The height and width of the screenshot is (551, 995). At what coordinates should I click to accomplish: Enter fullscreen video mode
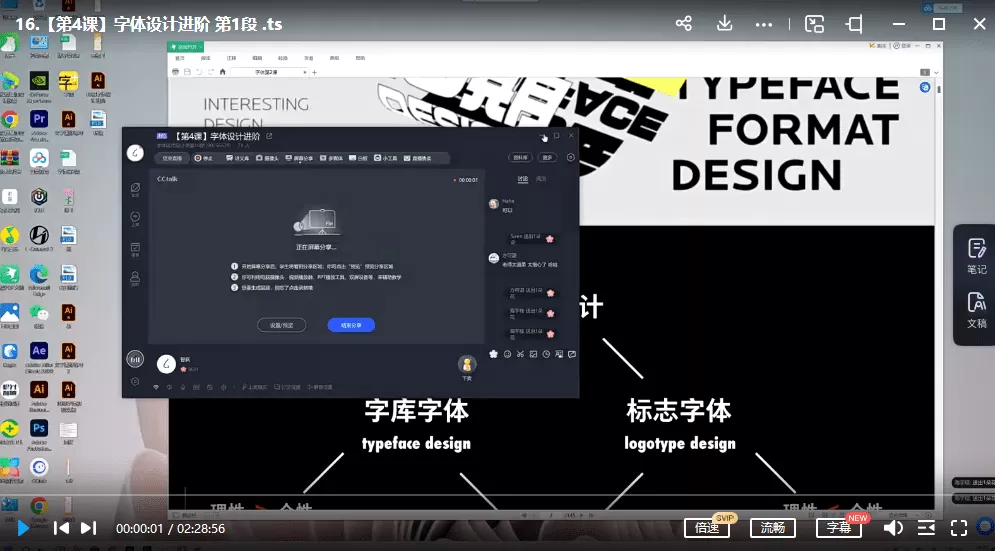[959, 528]
